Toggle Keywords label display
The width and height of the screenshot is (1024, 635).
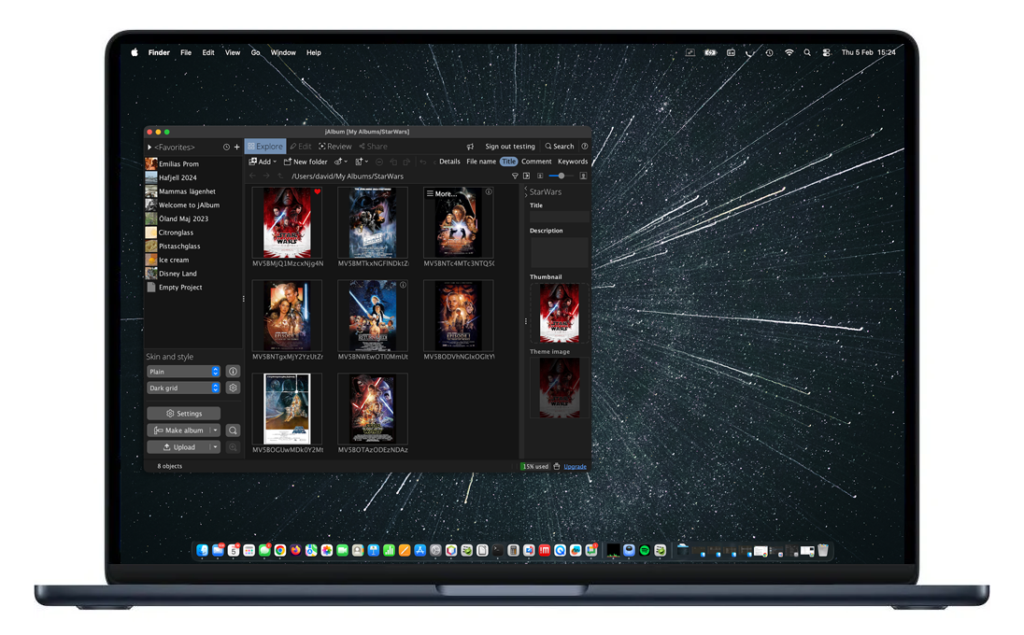coord(572,161)
